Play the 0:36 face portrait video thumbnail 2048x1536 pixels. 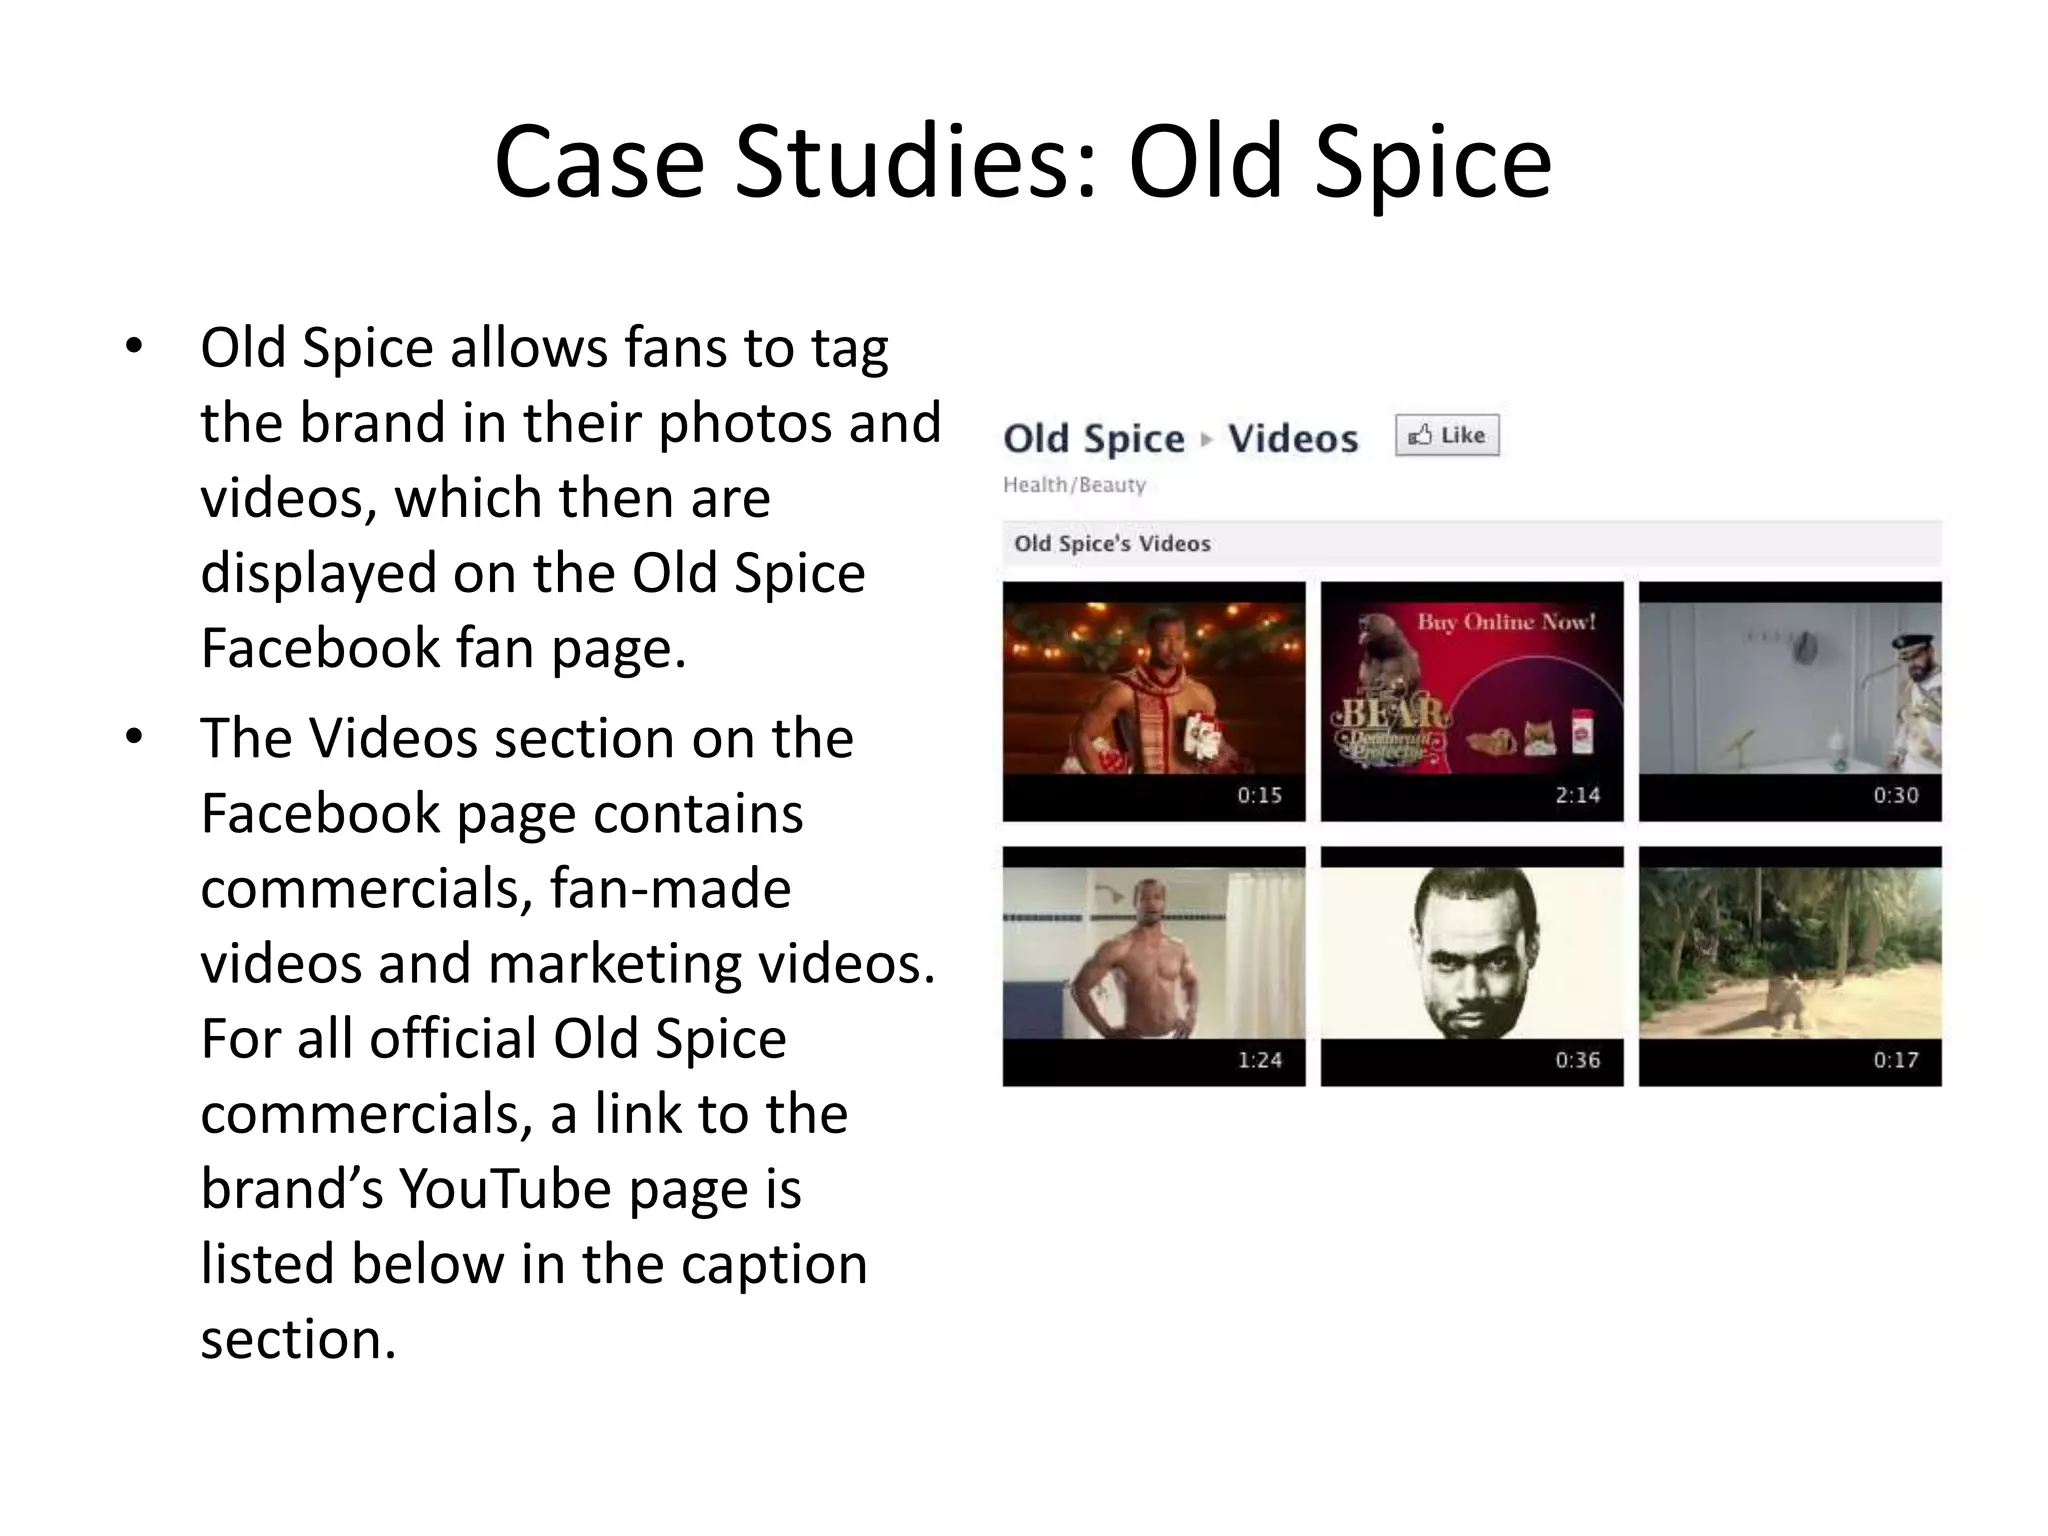click(x=1472, y=966)
